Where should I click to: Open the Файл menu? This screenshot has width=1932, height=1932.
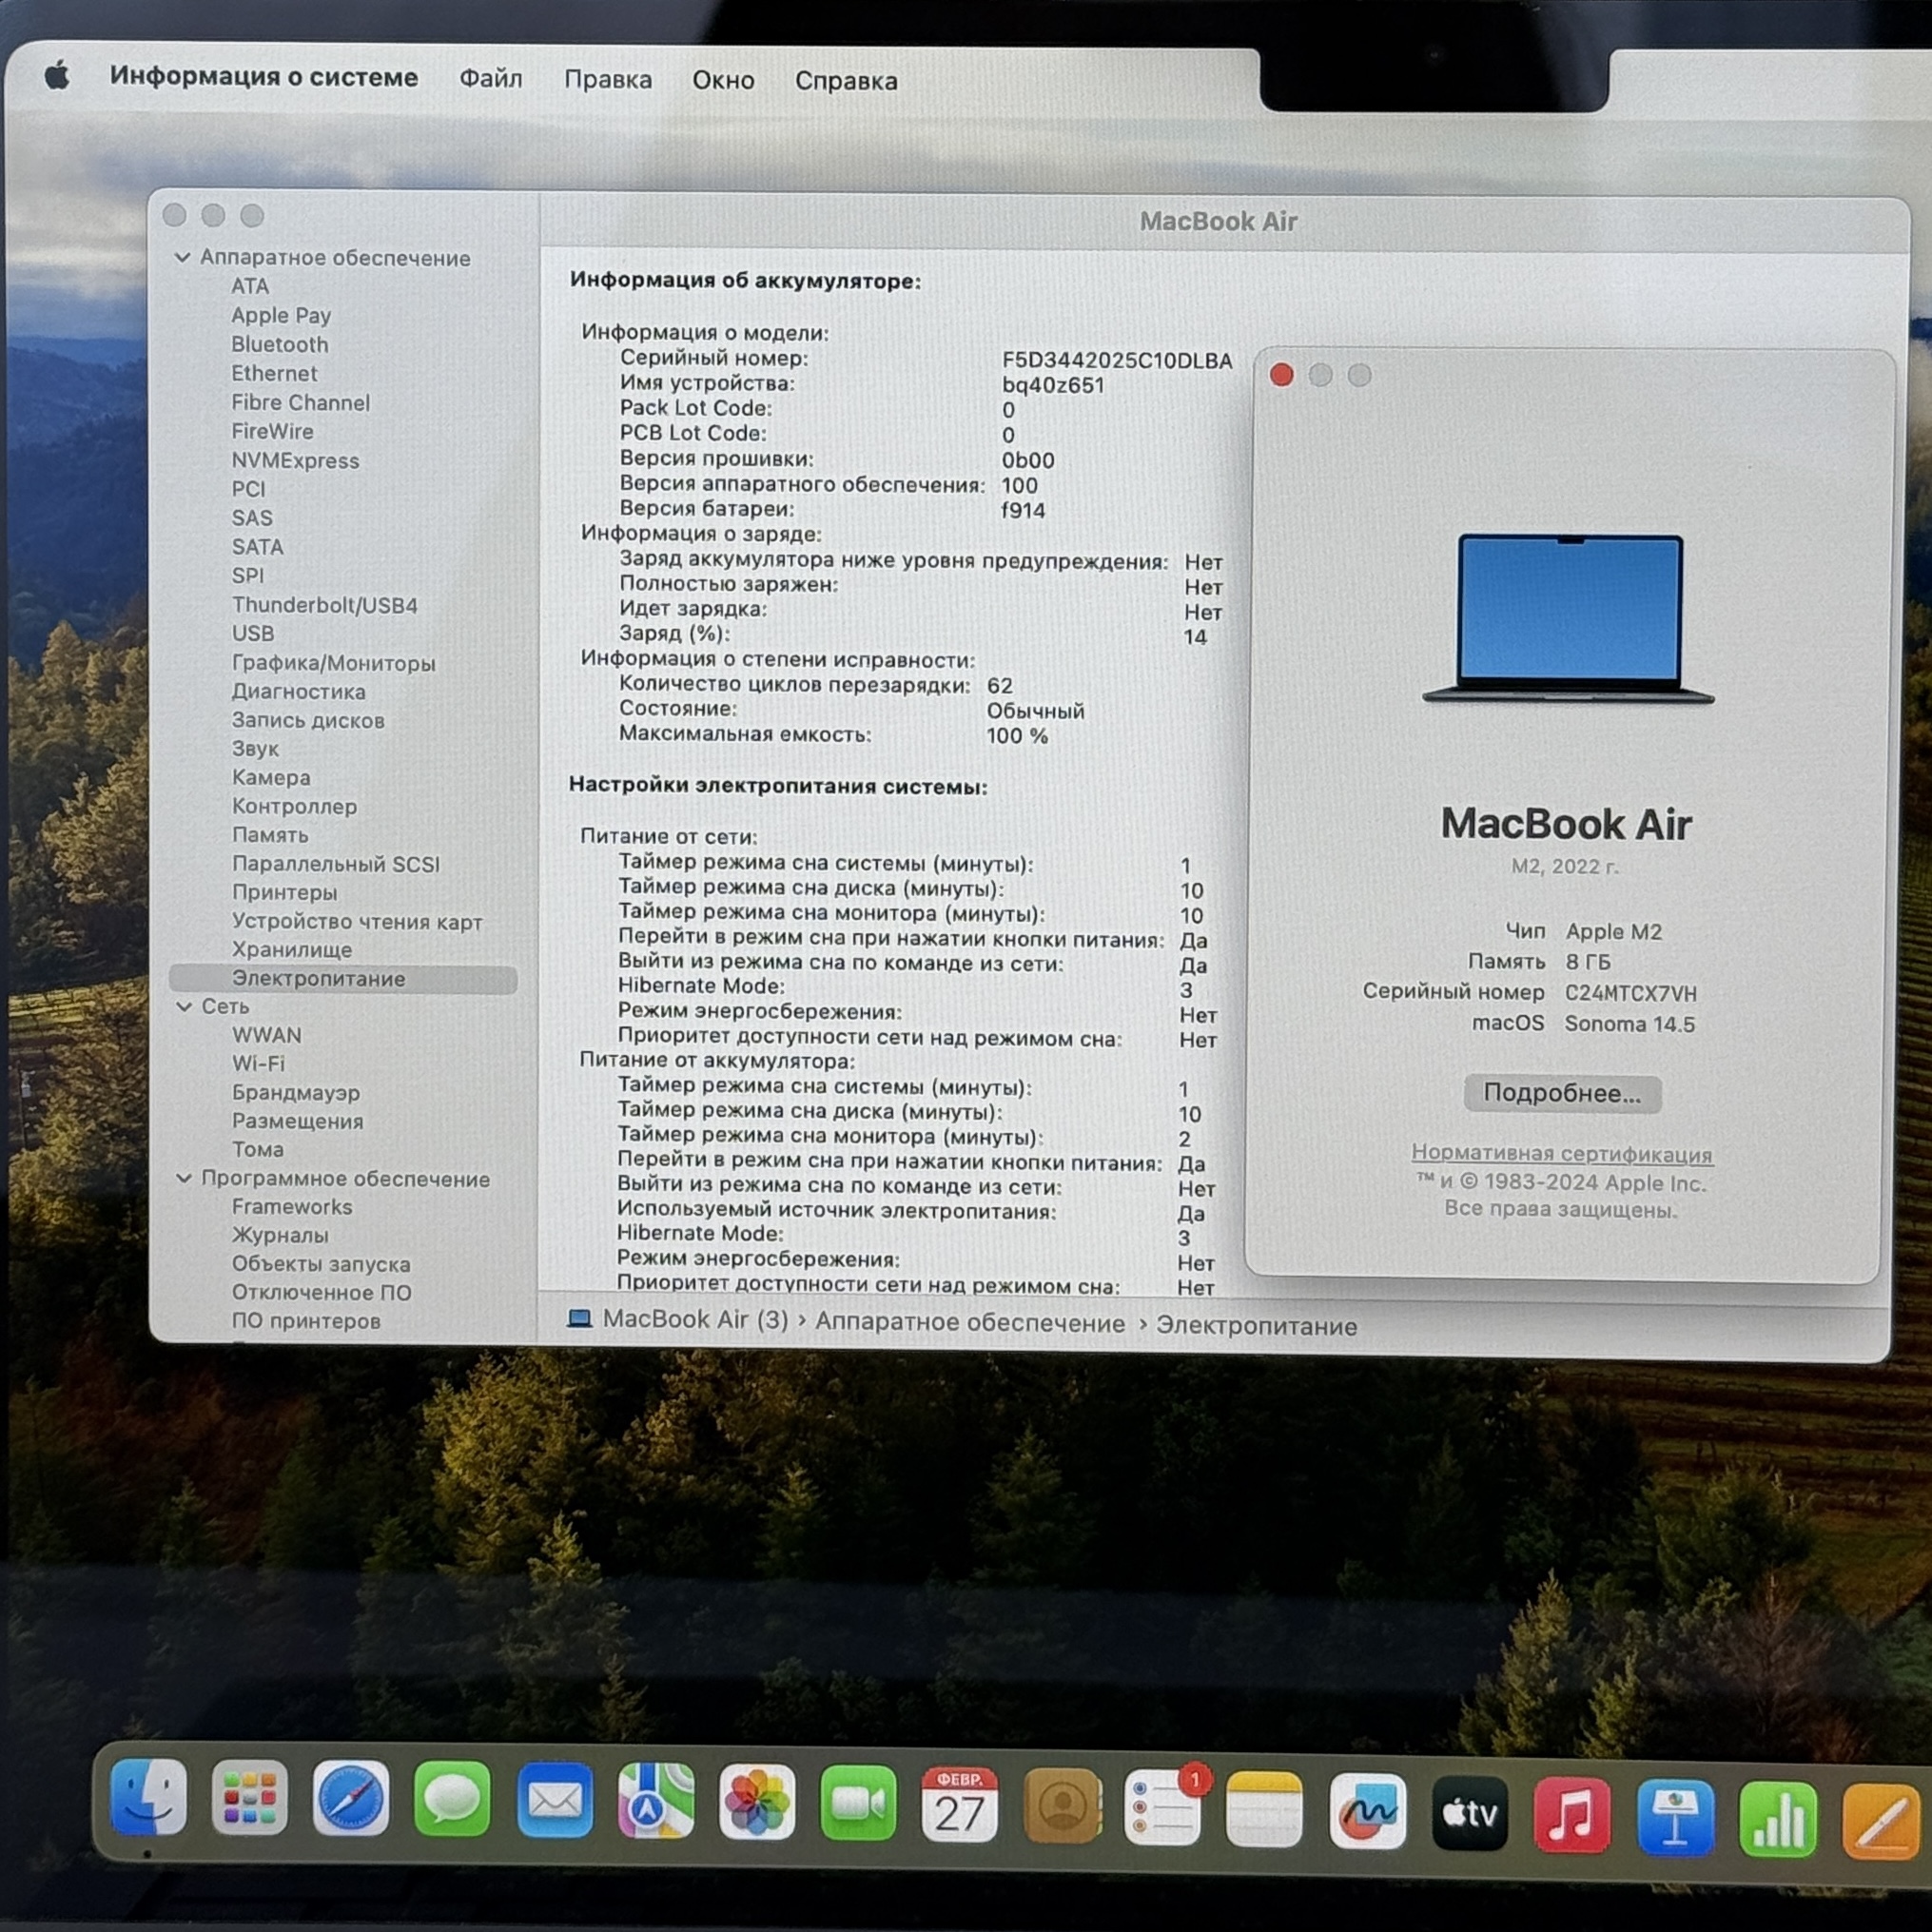[x=491, y=78]
